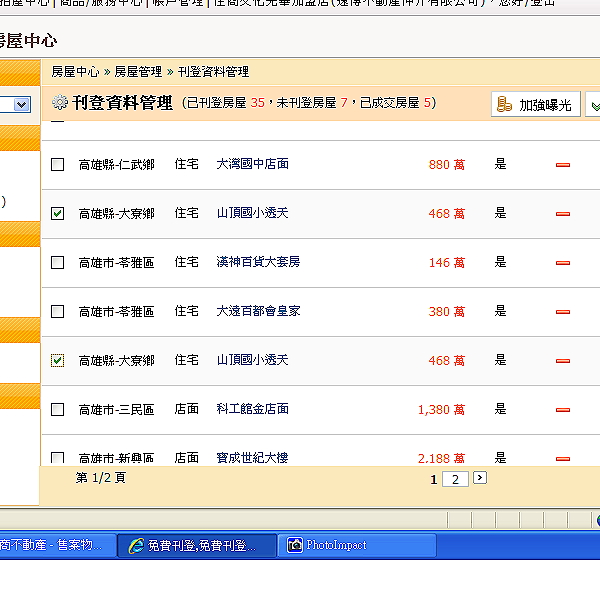This screenshot has height=600, width=600.
Task: Select the 漢神百貨大套房 row checkbox
Action: click(57, 262)
